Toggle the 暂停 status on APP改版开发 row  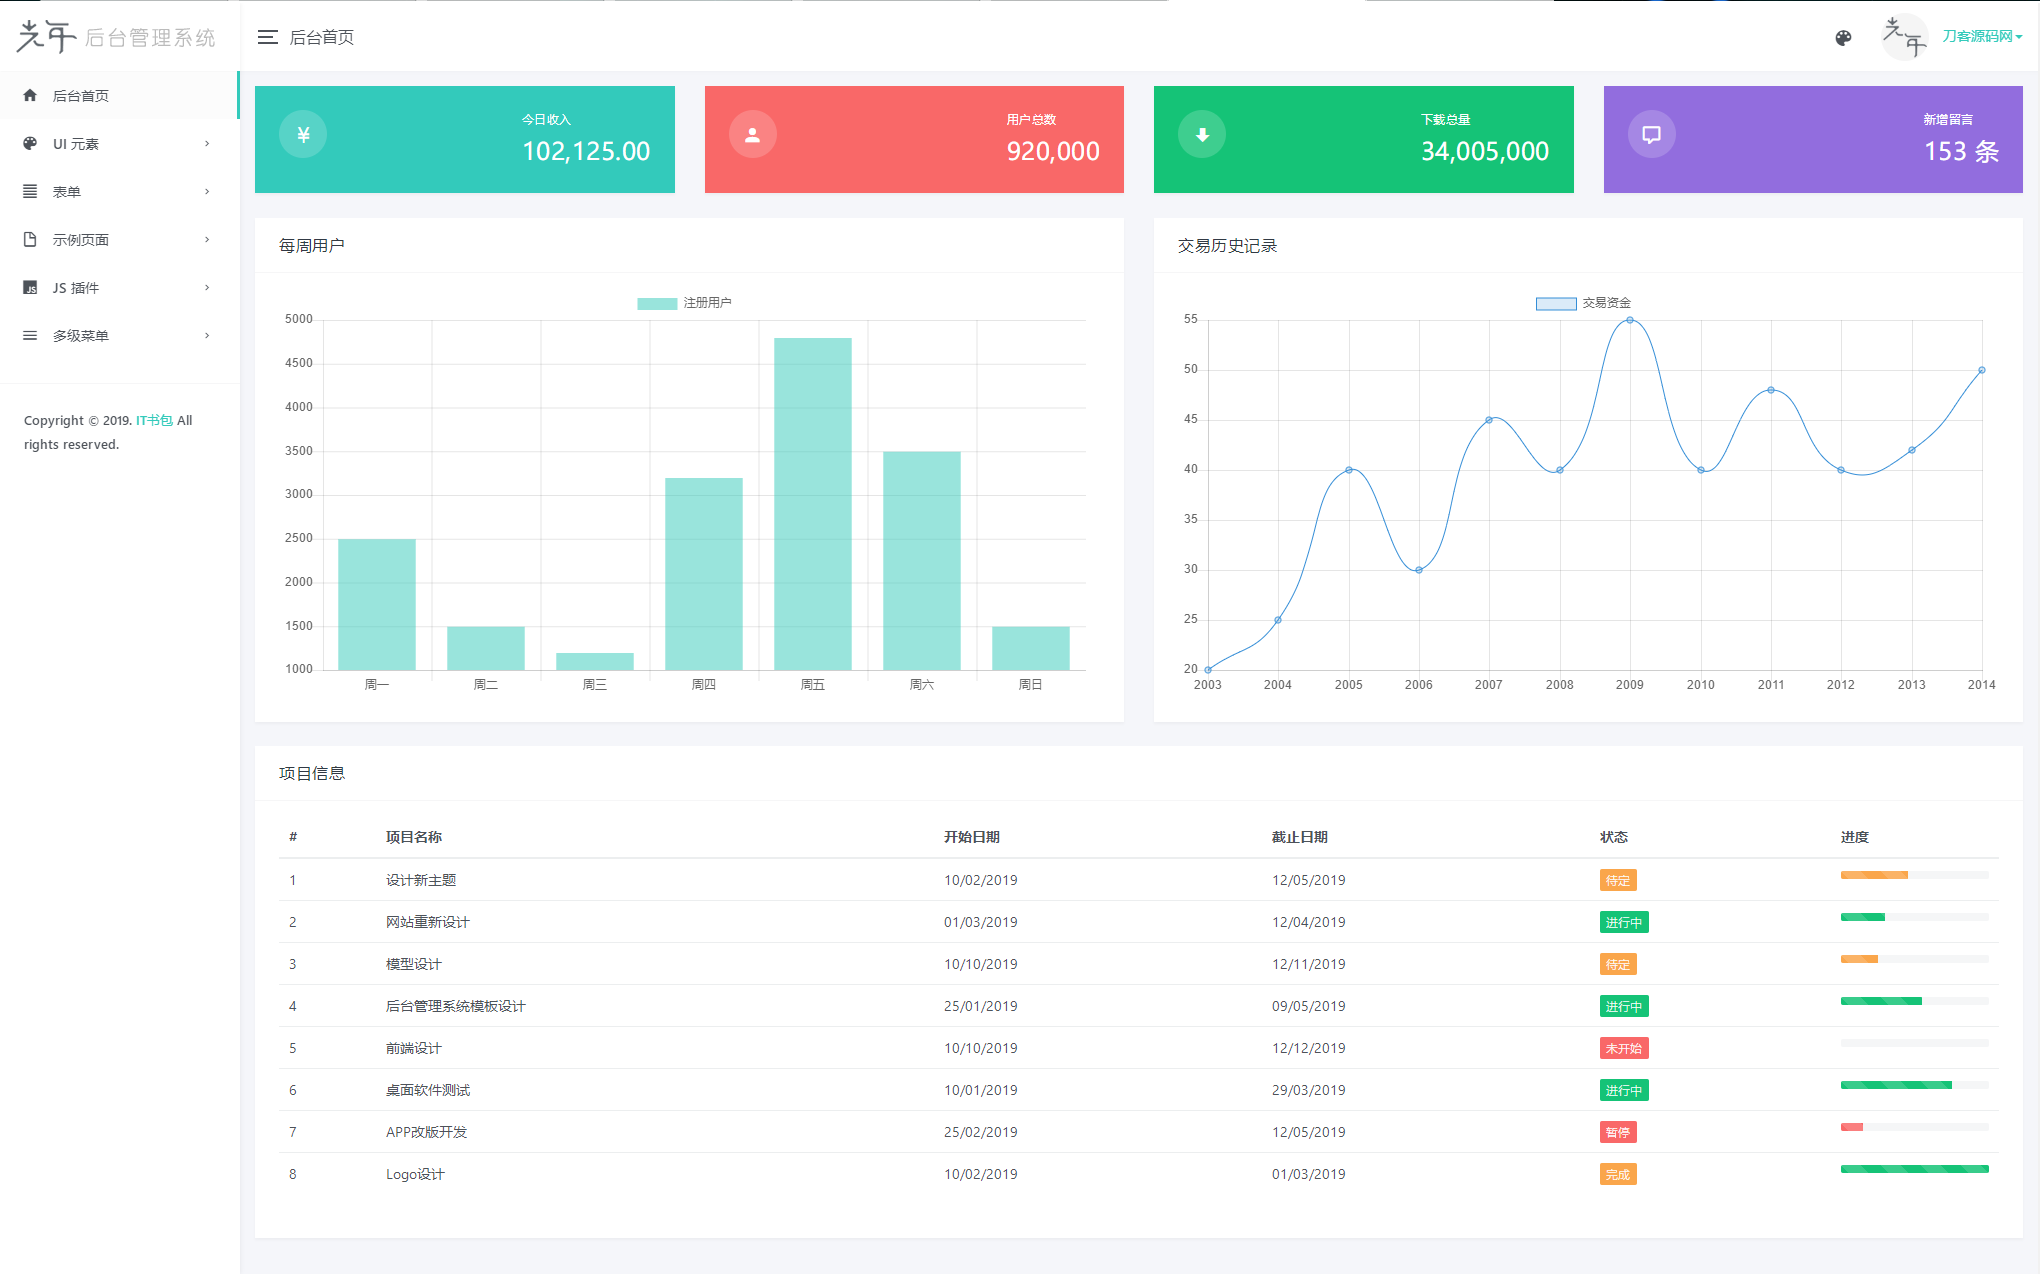coord(1616,1130)
